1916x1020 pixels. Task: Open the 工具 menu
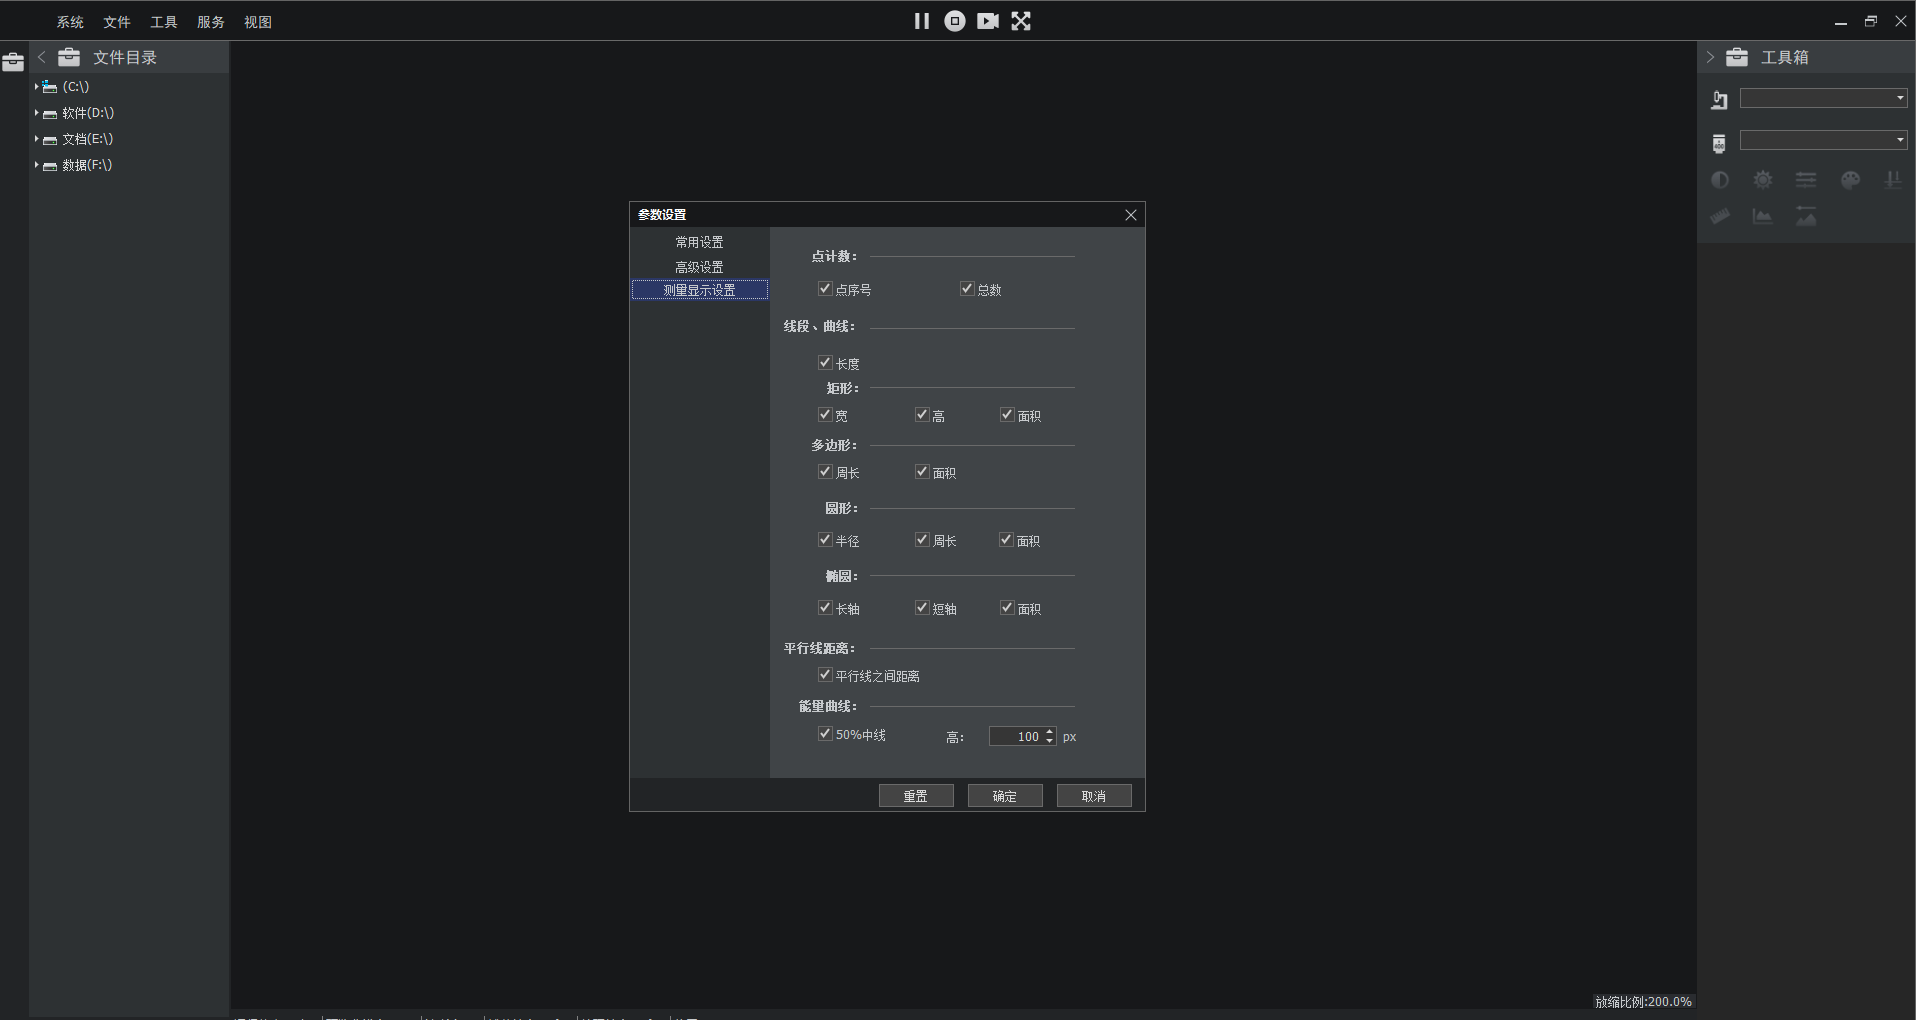pyautogui.click(x=164, y=22)
